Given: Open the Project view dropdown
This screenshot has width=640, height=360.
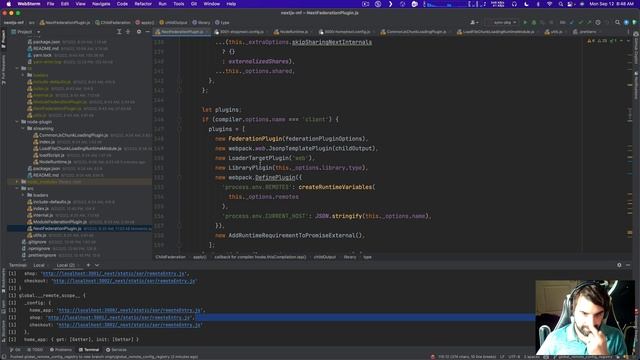Looking at the screenshot, I should 38,31.
